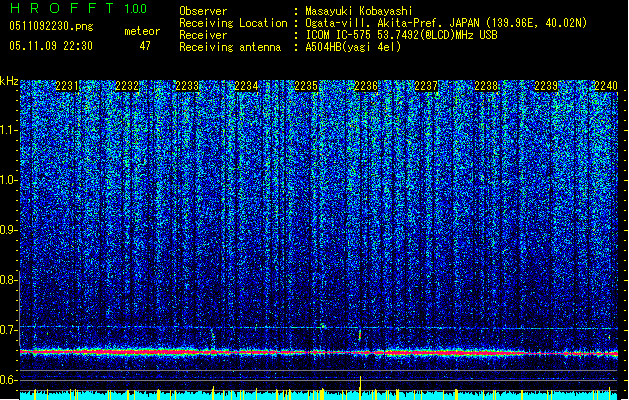The width and height of the screenshot is (629, 400).
Task: Click the 0.6 frequency axis label
Action: [x=8, y=380]
